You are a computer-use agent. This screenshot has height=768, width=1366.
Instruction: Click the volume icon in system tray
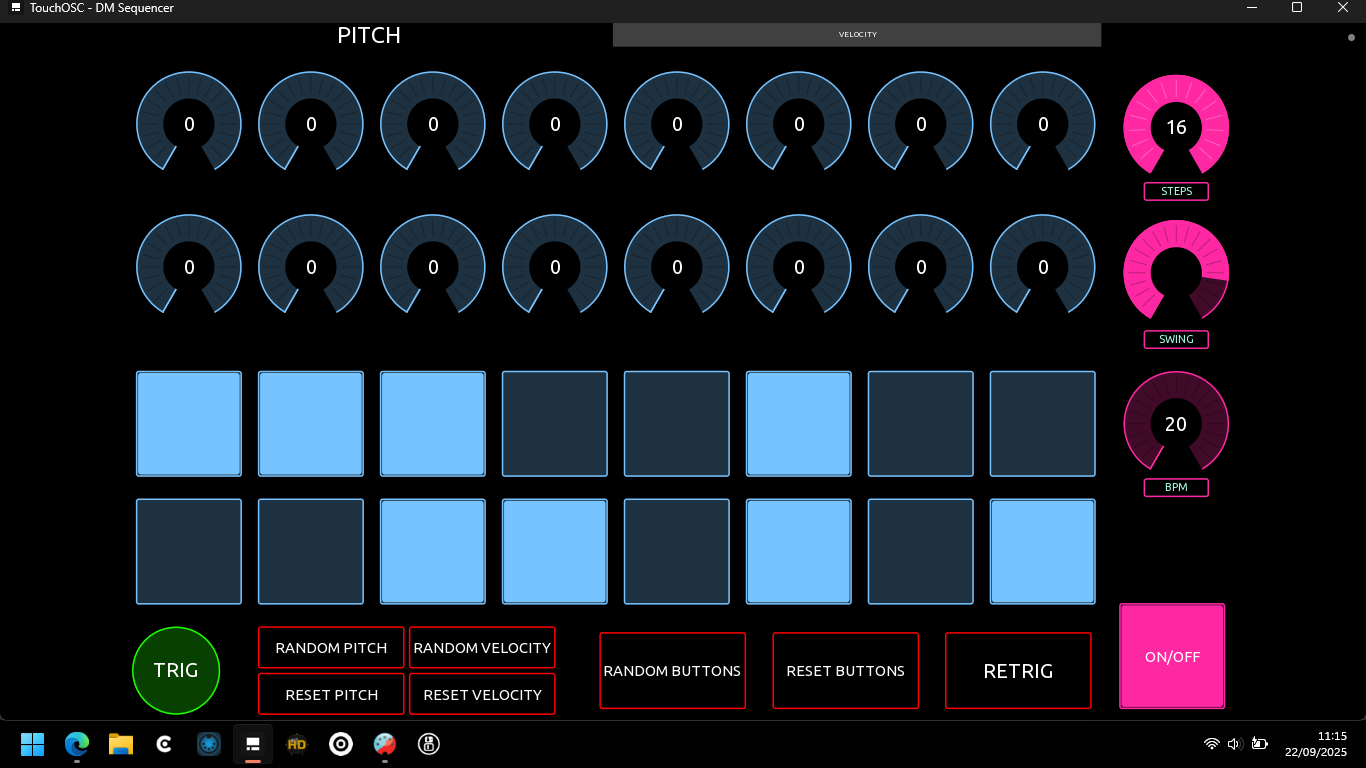click(1234, 743)
